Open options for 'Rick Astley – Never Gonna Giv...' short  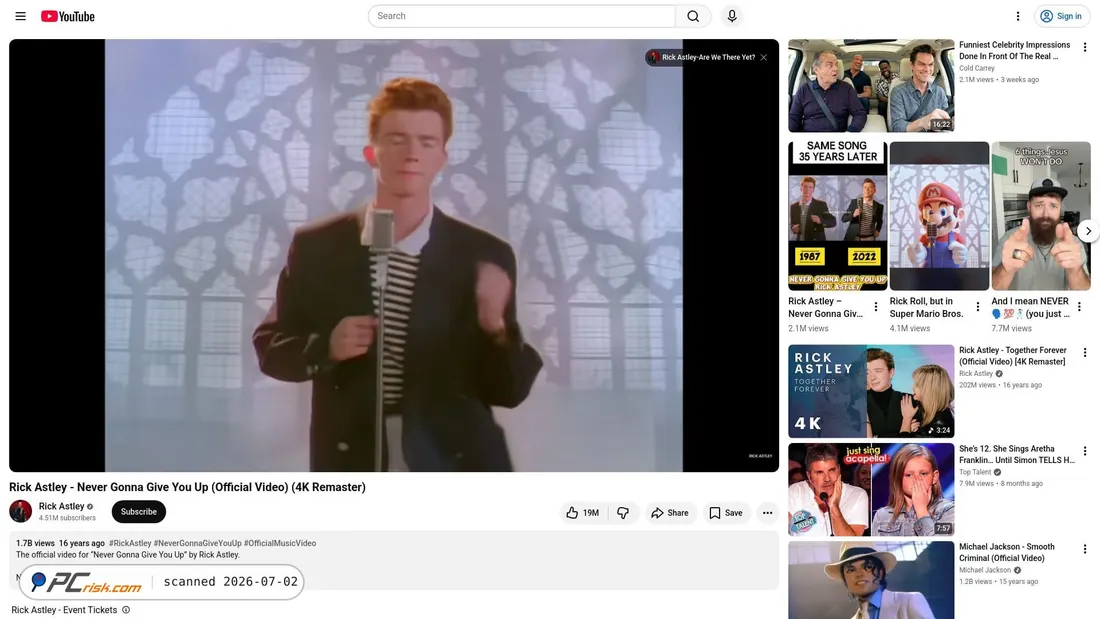tap(876, 307)
